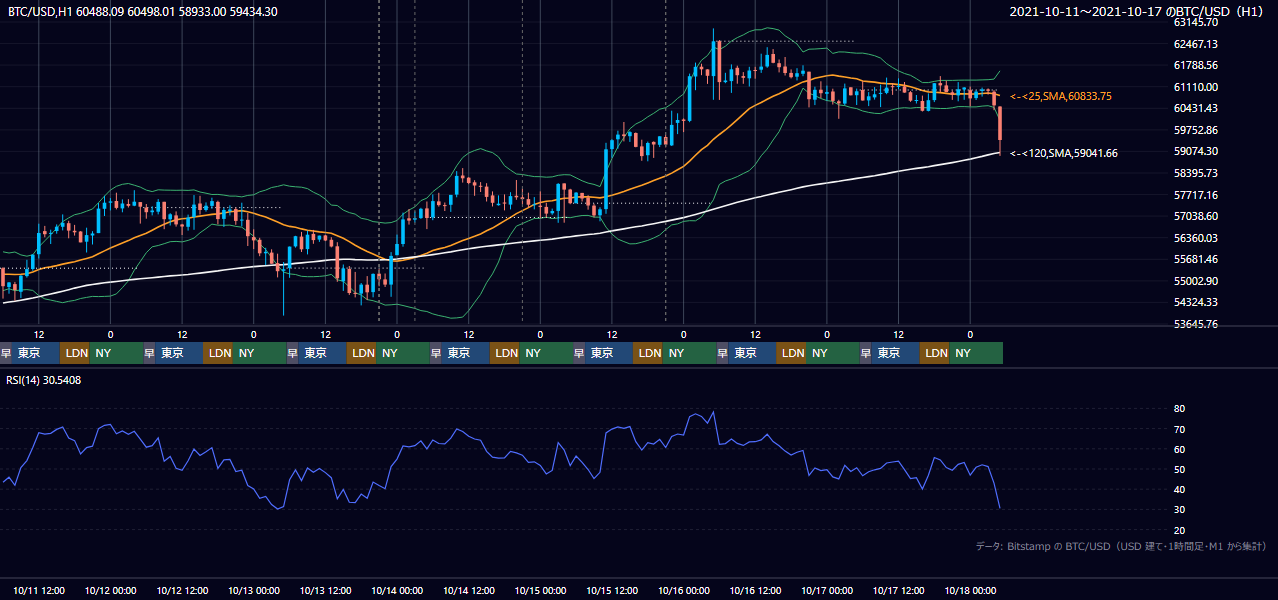Select the 120 SMA label 59041.66
Screen dimensions: 1278x600
pyautogui.click(x=1064, y=153)
